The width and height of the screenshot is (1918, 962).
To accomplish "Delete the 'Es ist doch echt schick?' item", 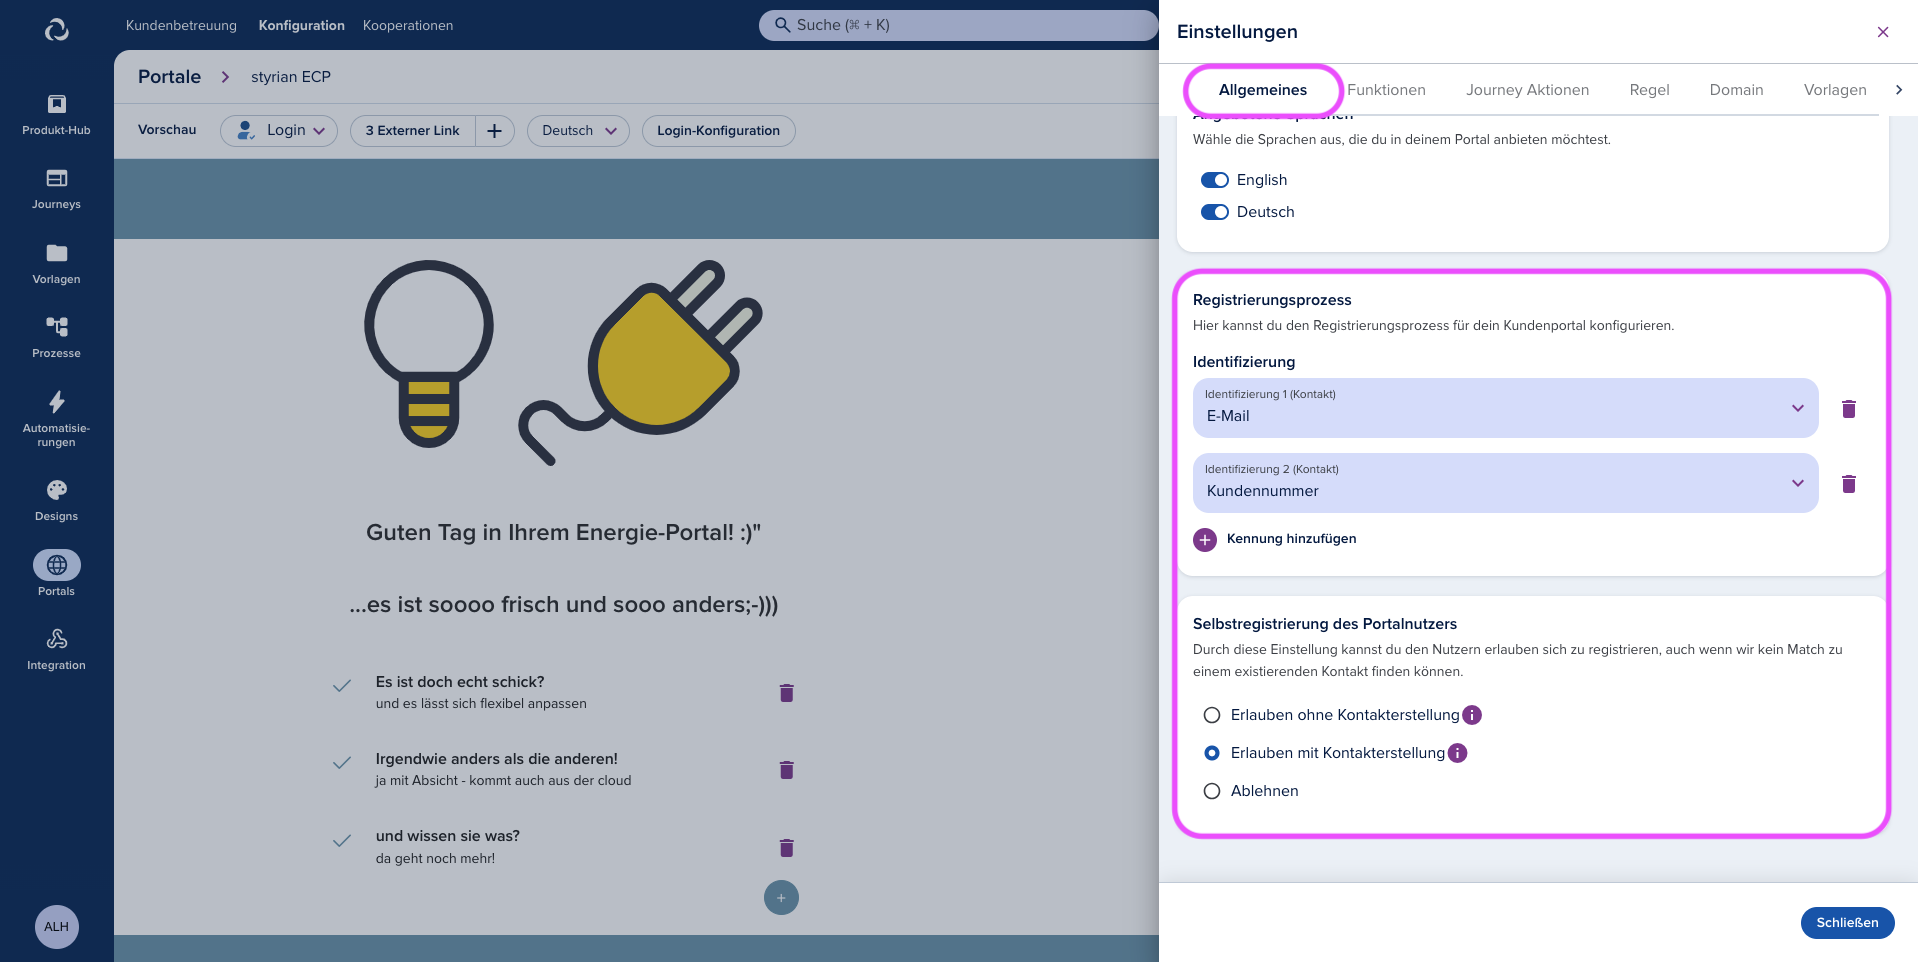I will pyautogui.click(x=787, y=693).
